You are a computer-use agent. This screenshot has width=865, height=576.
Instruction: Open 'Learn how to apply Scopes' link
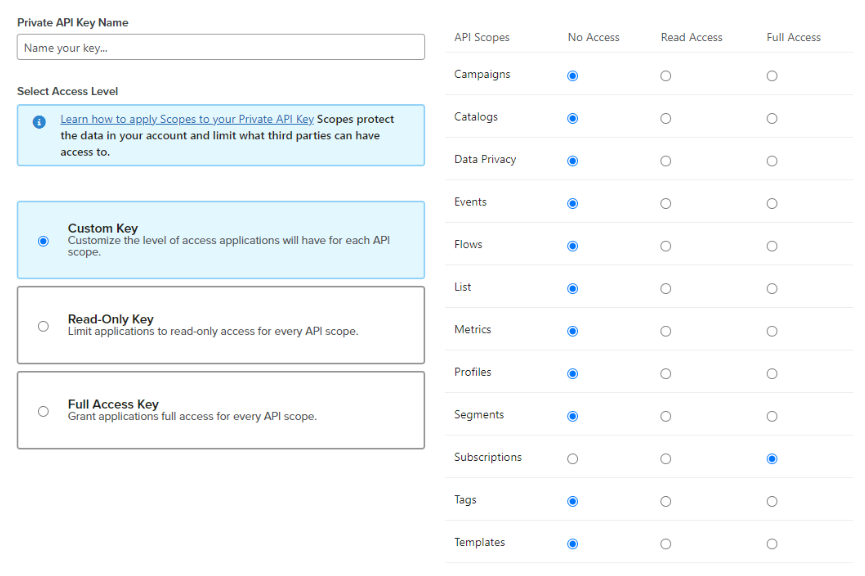click(x=187, y=119)
